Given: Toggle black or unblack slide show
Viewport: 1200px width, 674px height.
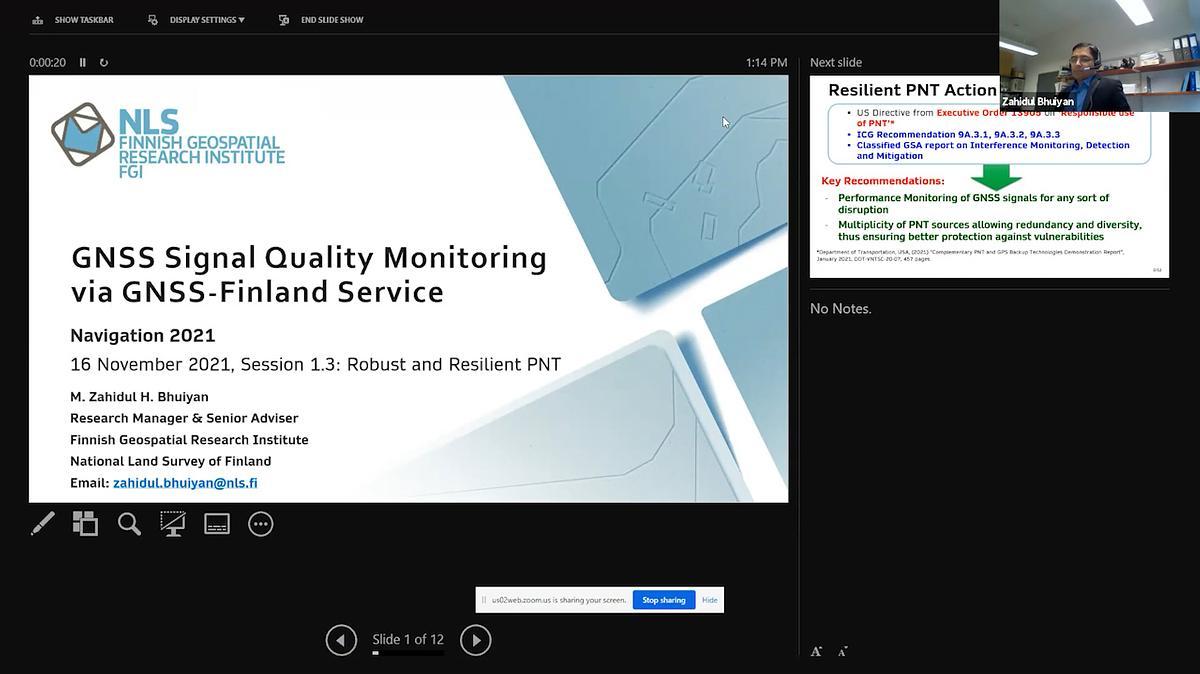Looking at the screenshot, I should pyautogui.click(x=173, y=523).
